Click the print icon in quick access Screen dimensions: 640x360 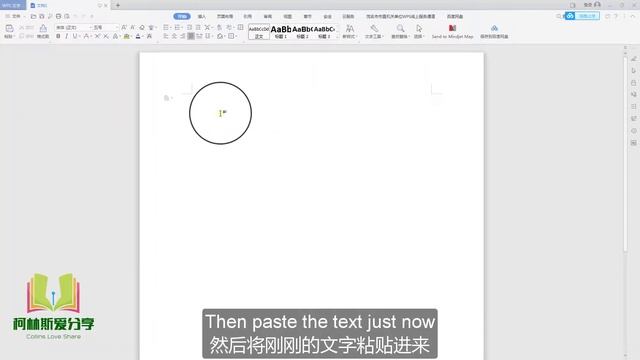pos(58,16)
